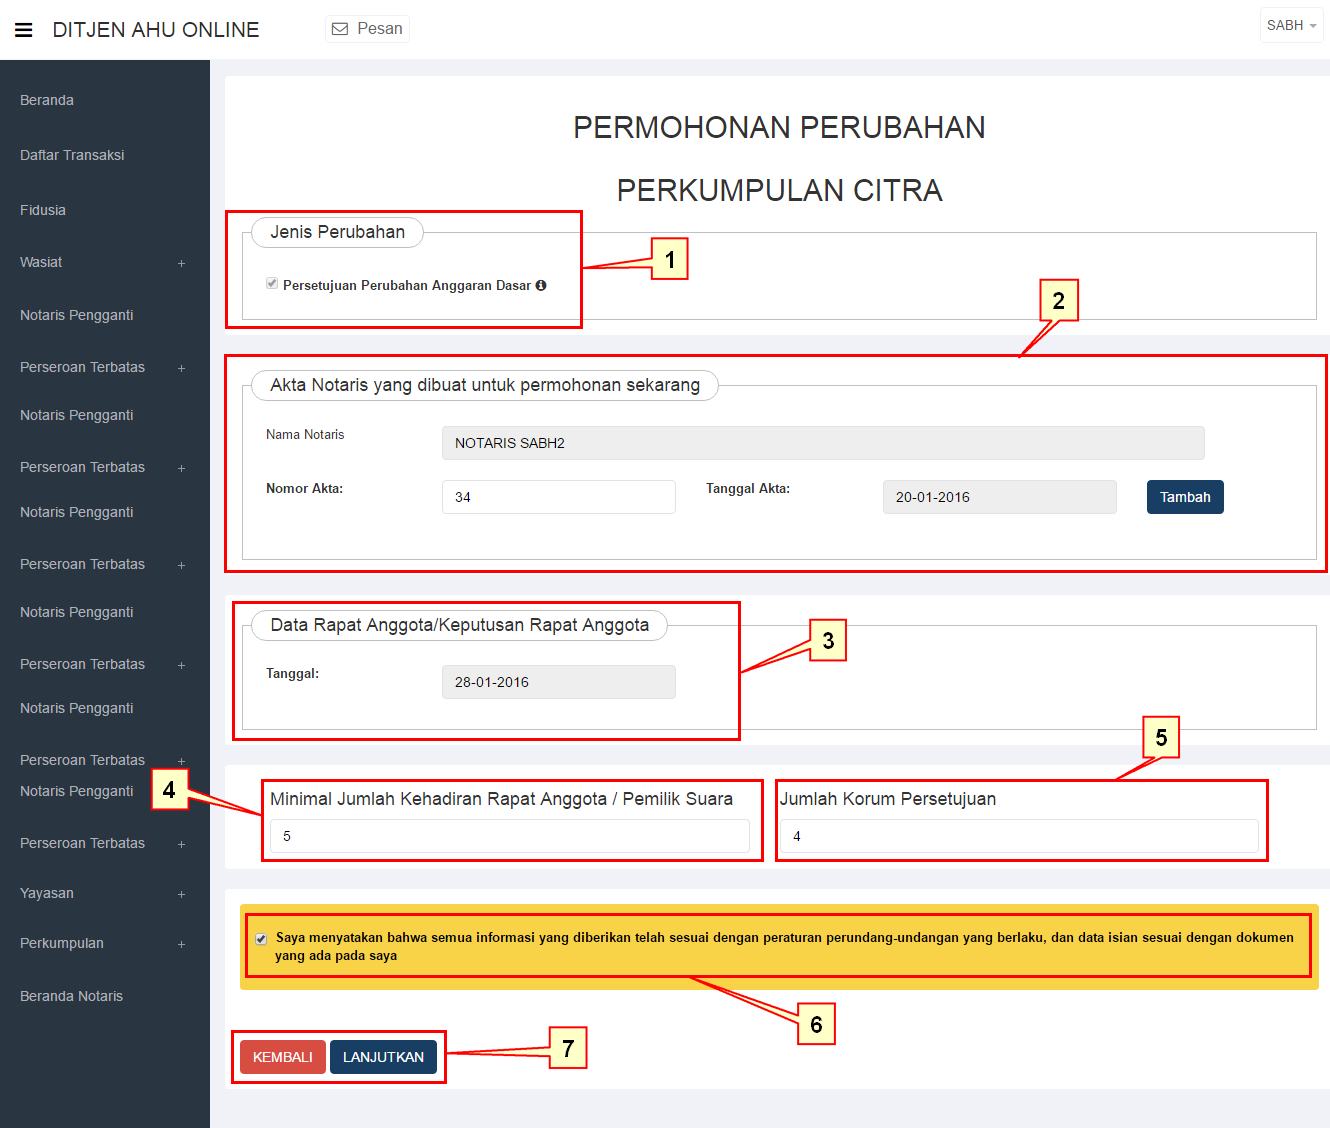Click info icon beside Persetujuan Perubahan Anggaran Dasar
Viewport: 1330px width, 1128px height.
[x=541, y=285]
